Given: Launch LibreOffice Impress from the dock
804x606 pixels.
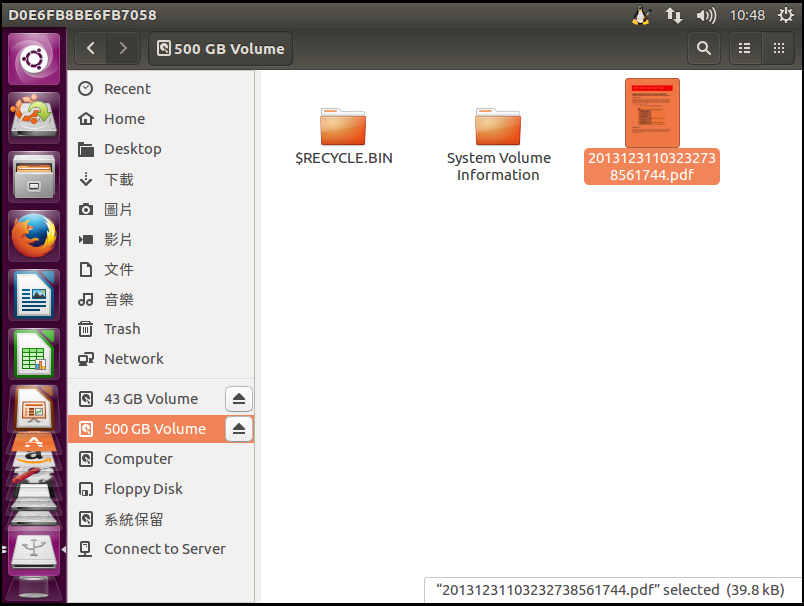Looking at the screenshot, I should point(34,409).
